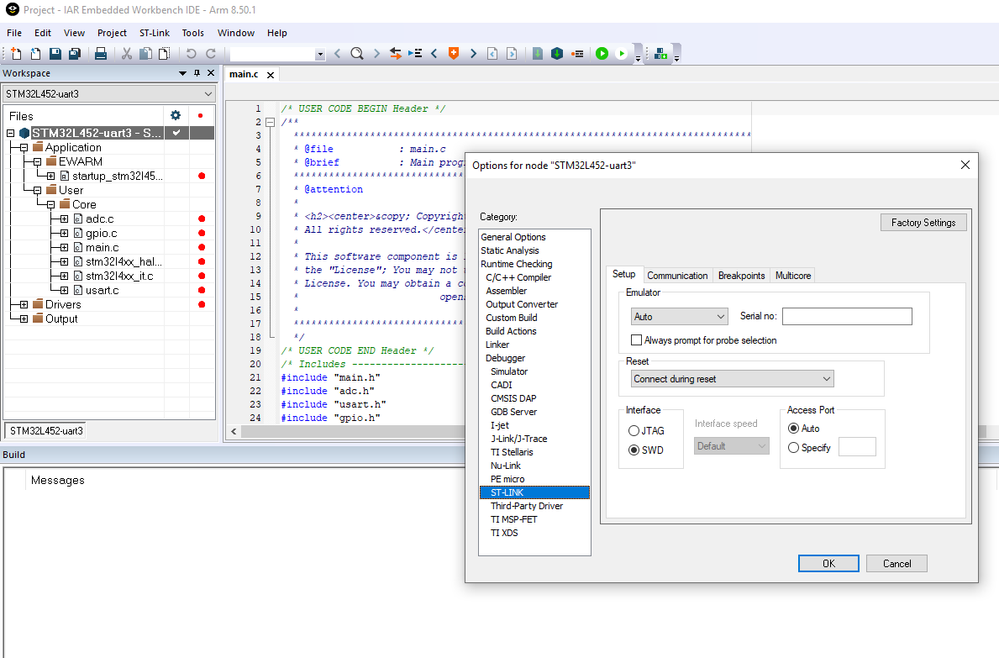Click the Redo toolbar icon

click(211, 54)
